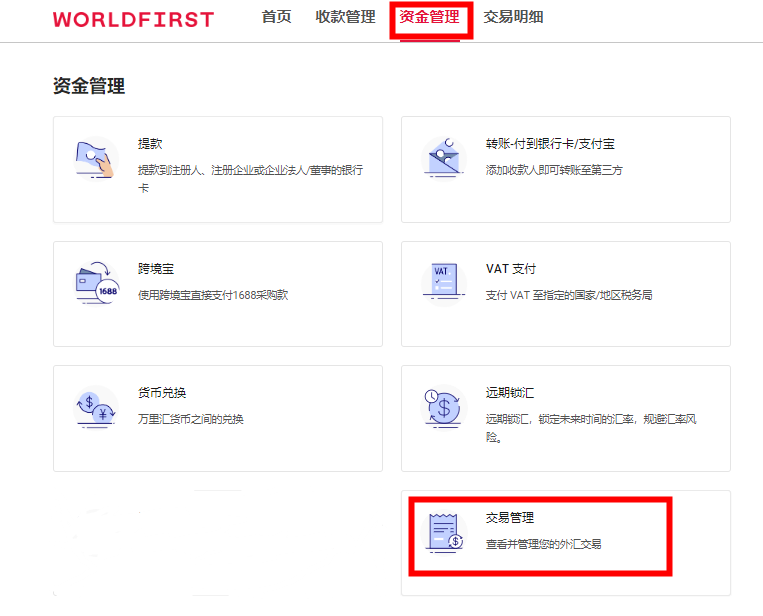Click the VAT 支付 document icon
This screenshot has width=763, height=616.
443,283
